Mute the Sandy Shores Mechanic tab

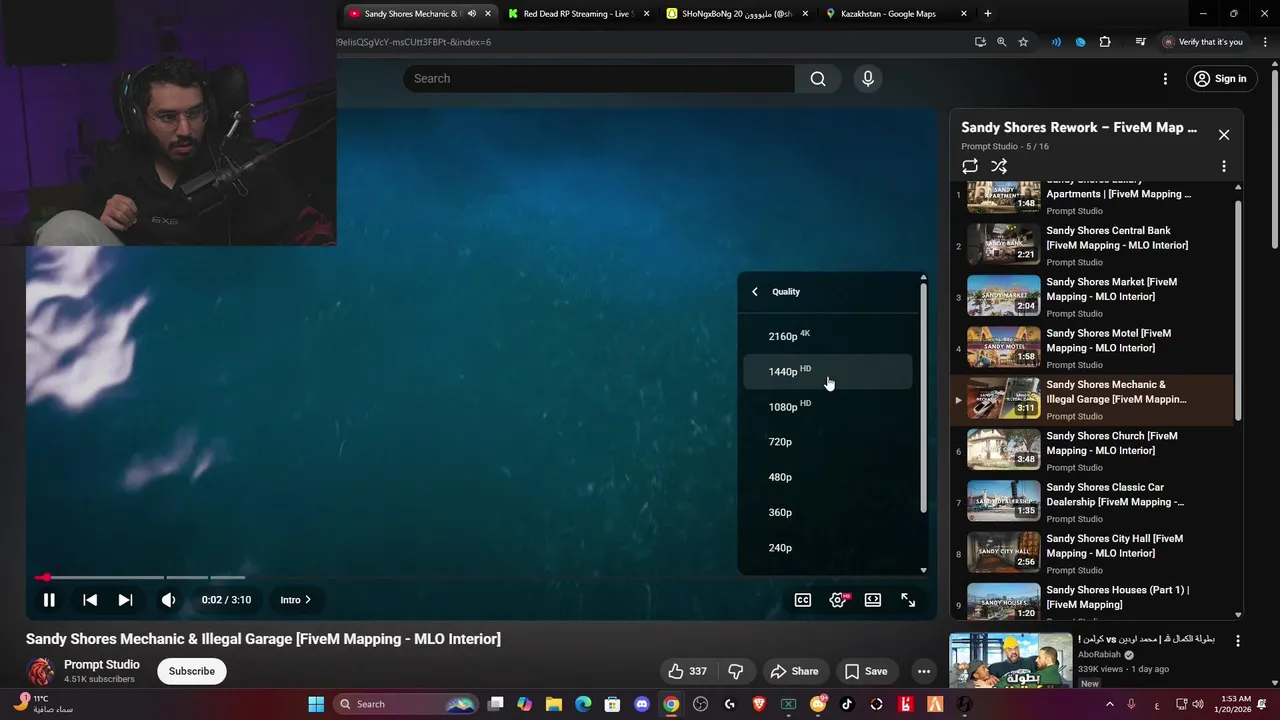(471, 14)
